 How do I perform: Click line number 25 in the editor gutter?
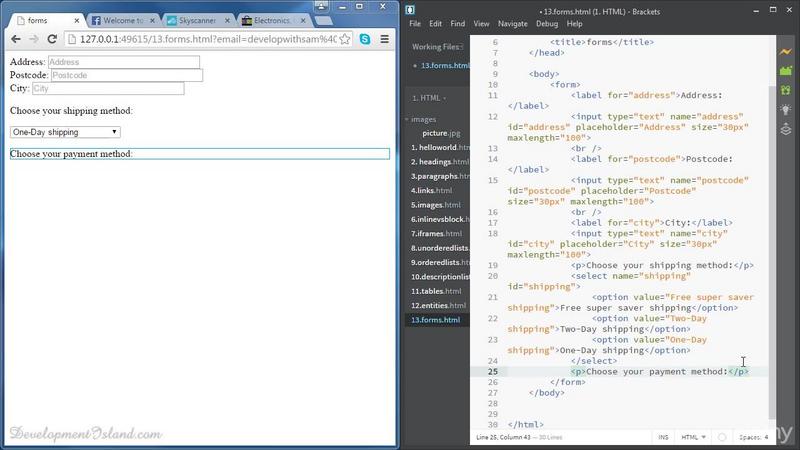click(x=492, y=371)
